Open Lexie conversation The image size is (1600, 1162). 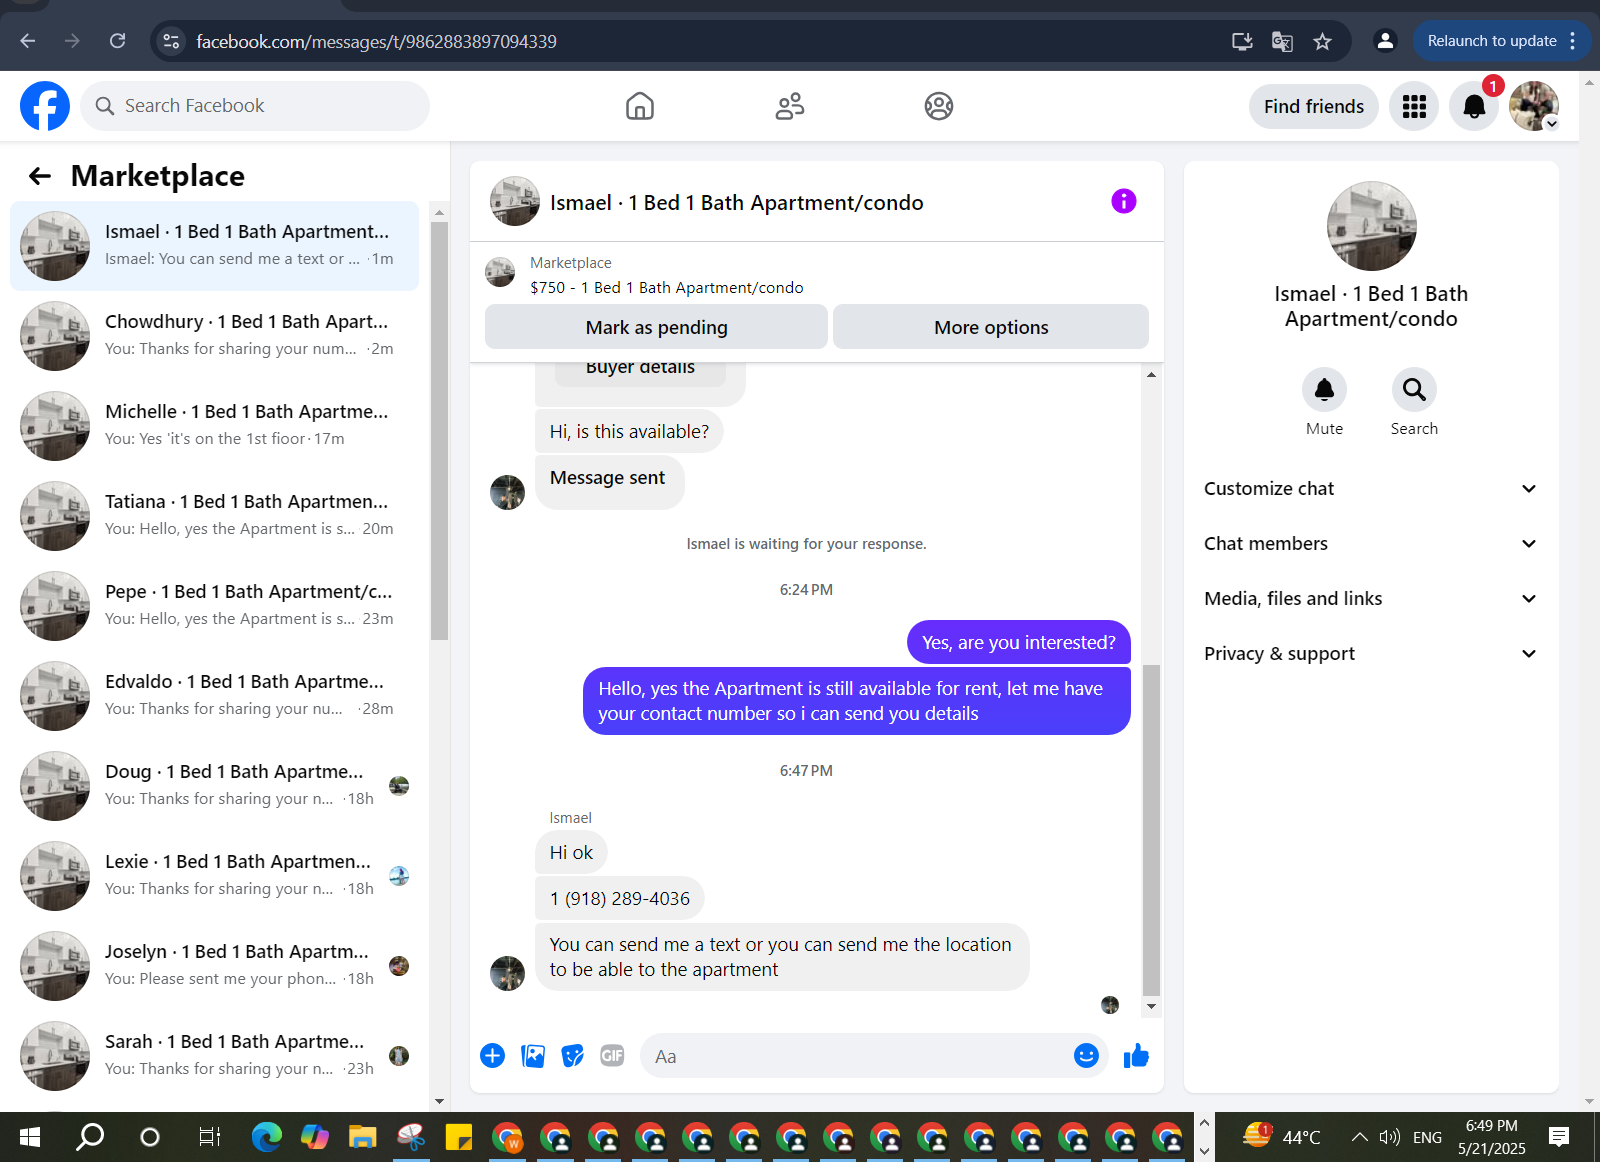coord(215,876)
